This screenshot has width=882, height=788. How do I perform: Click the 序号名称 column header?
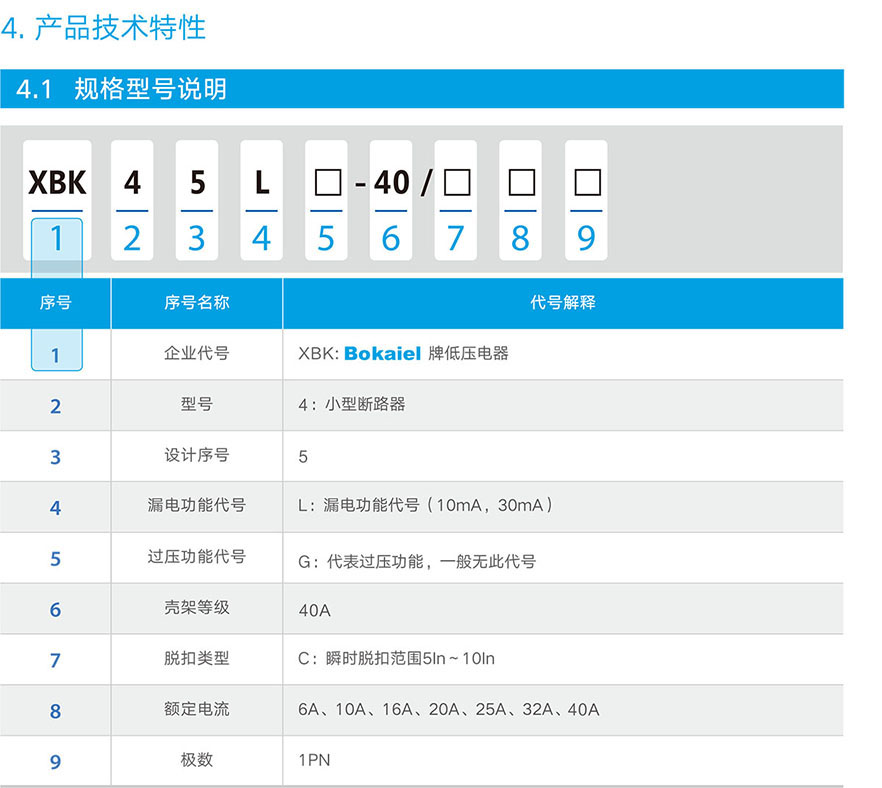tap(196, 302)
